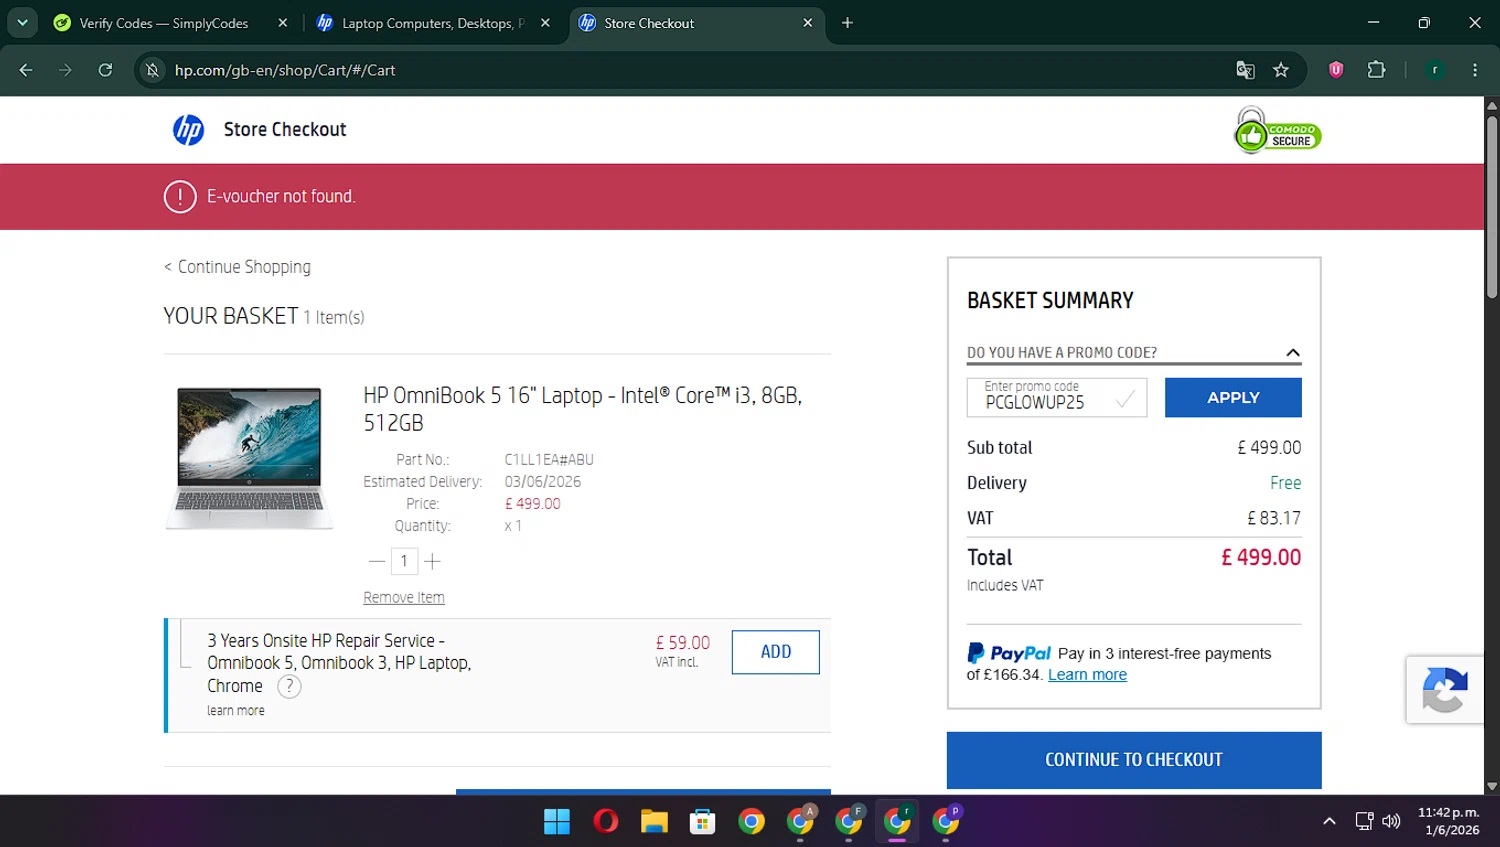Open HP OmniBook 5 16" Laptop title
This screenshot has width=1500, height=847.
583,409
